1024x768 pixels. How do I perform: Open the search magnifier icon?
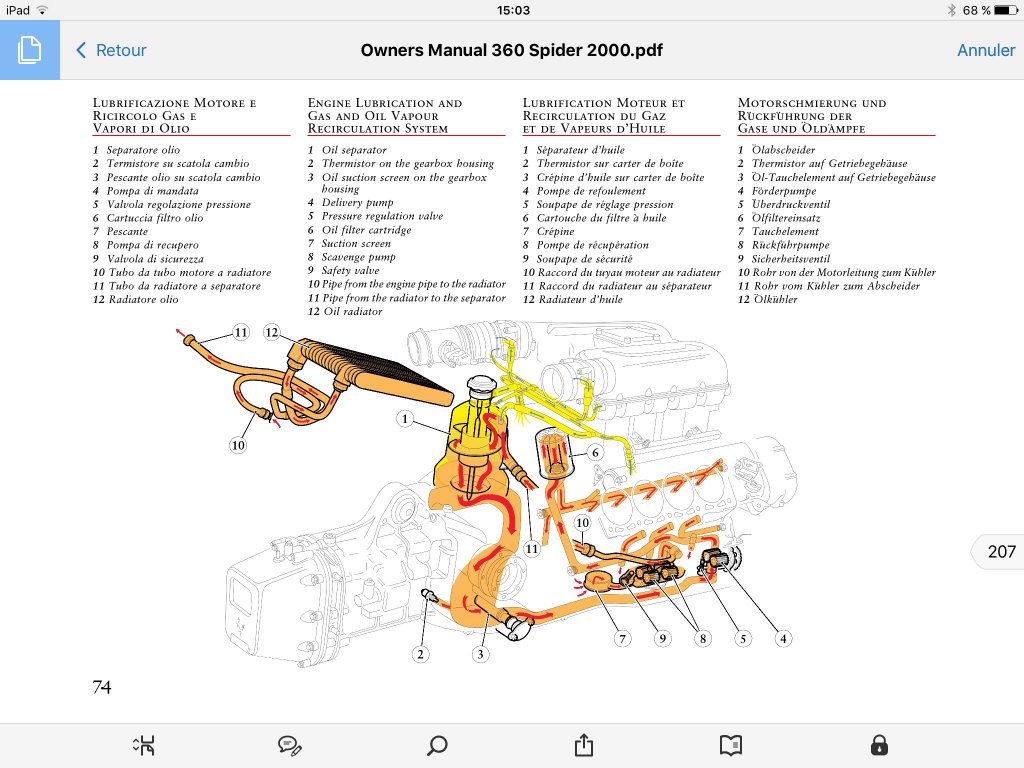(x=437, y=745)
